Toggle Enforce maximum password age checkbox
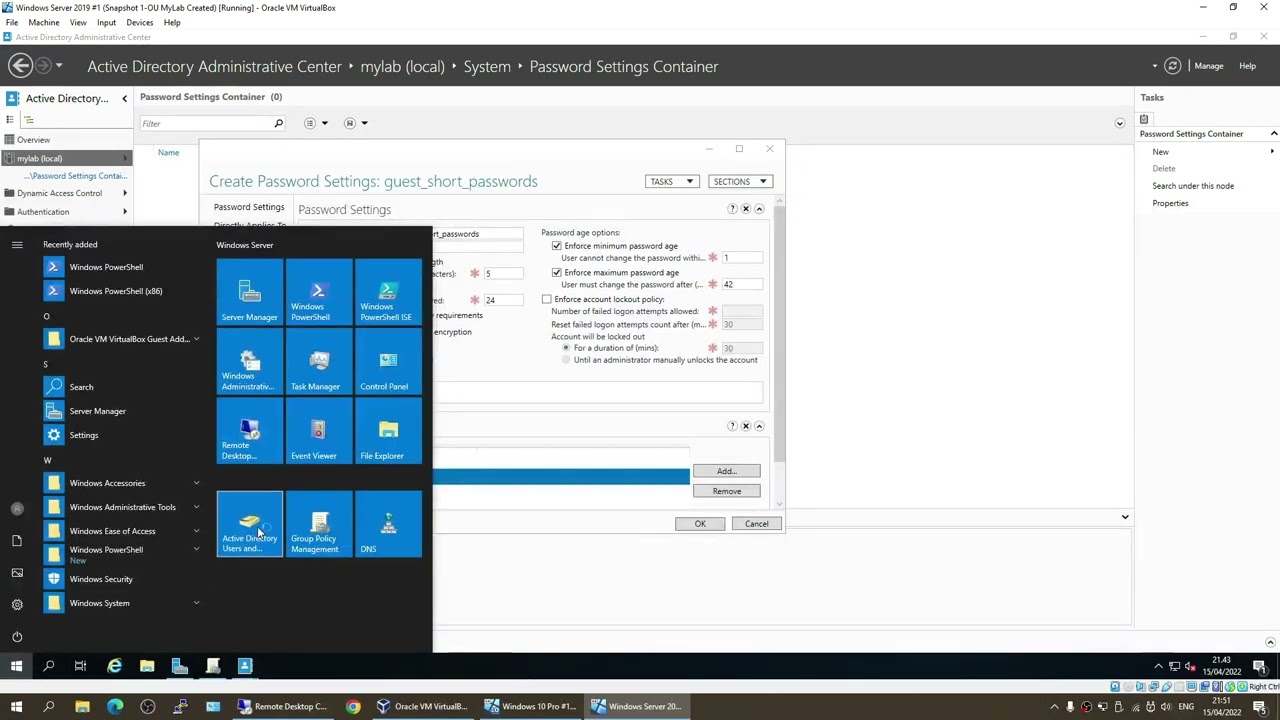1280x720 pixels. pos(557,272)
